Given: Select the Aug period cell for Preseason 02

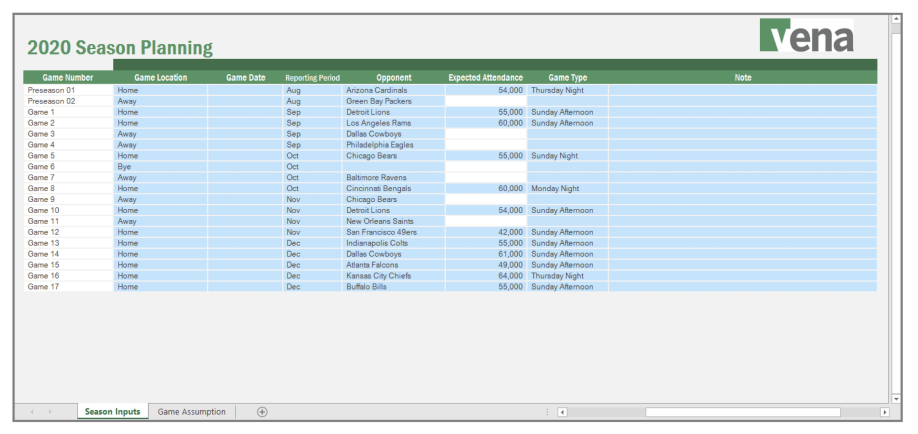Looking at the screenshot, I should point(312,101).
